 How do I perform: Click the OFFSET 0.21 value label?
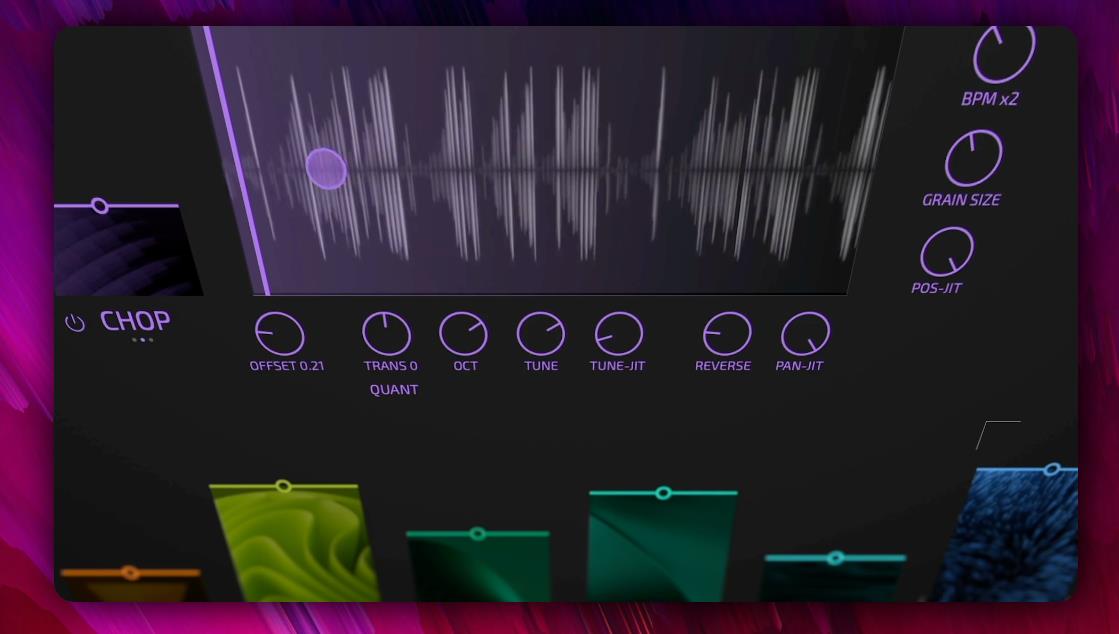[x=287, y=366]
